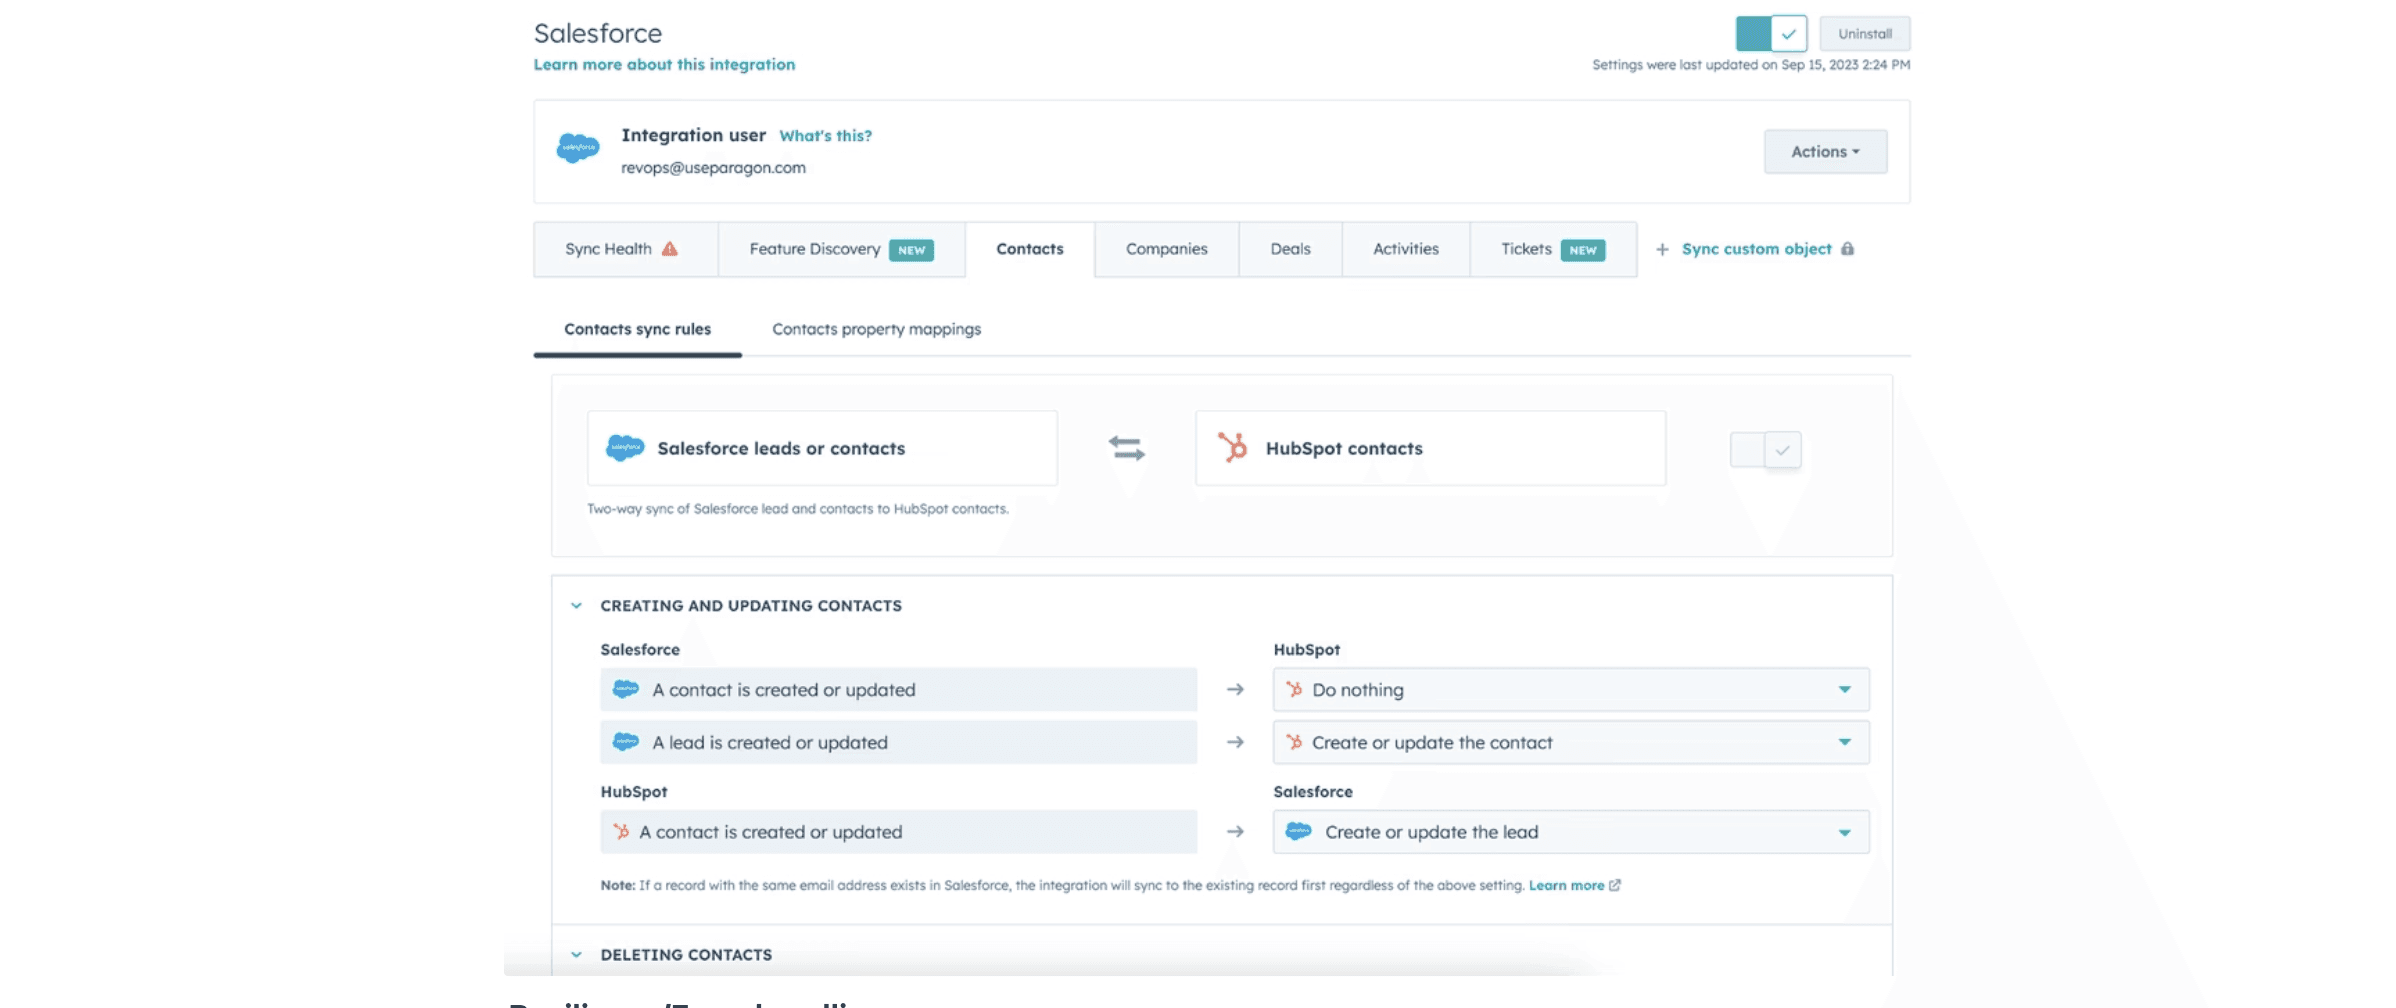The image size is (2396, 1008).
Task: Open the Learn more link in the note
Action: click(1566, 885)
